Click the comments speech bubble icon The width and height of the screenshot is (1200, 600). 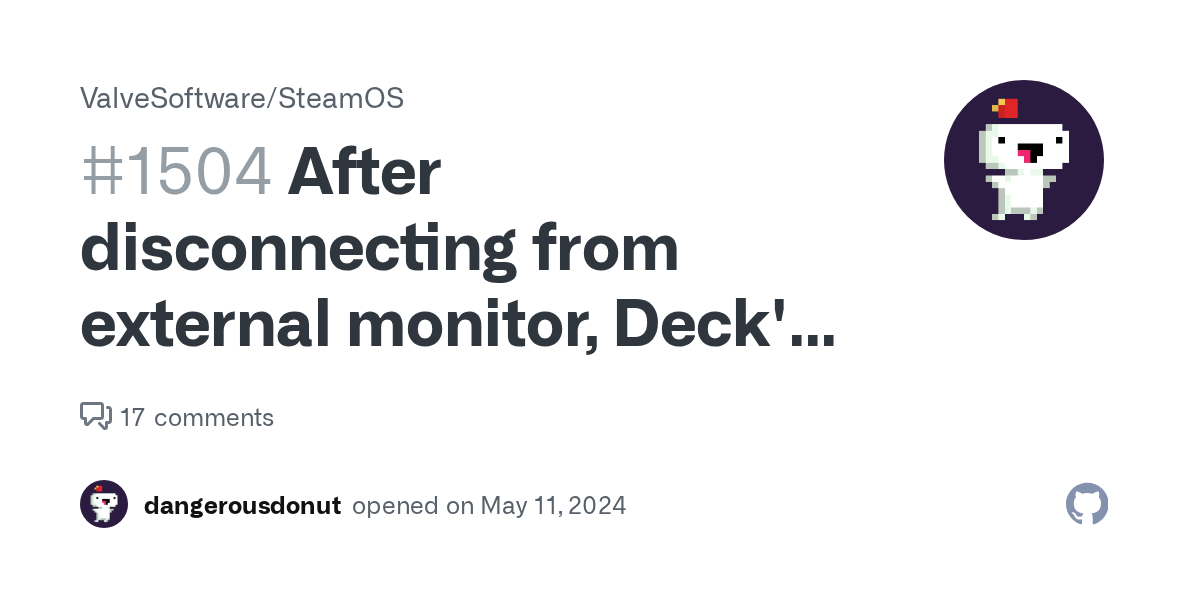coord(95,416)
